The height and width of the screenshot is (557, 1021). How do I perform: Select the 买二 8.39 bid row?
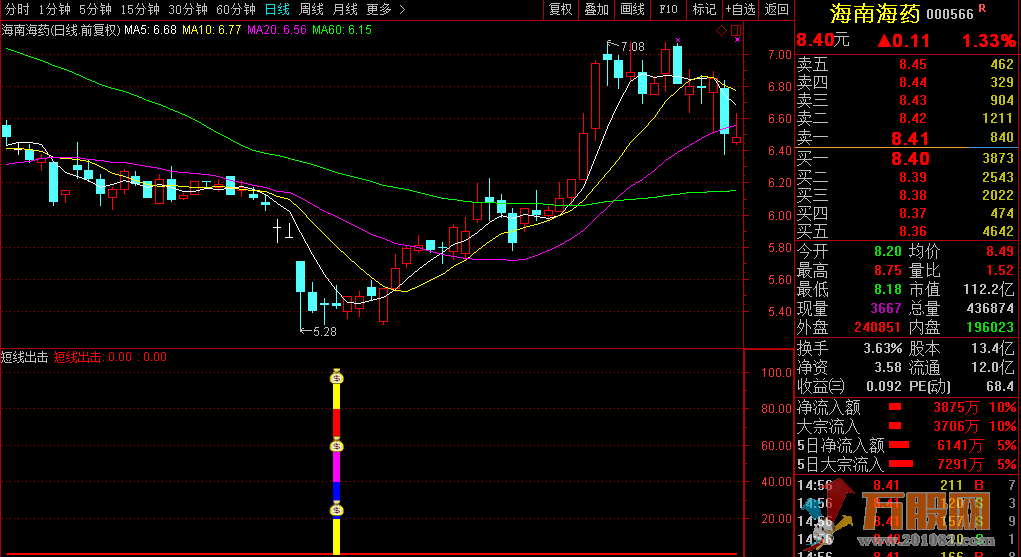tap(906, 177)
